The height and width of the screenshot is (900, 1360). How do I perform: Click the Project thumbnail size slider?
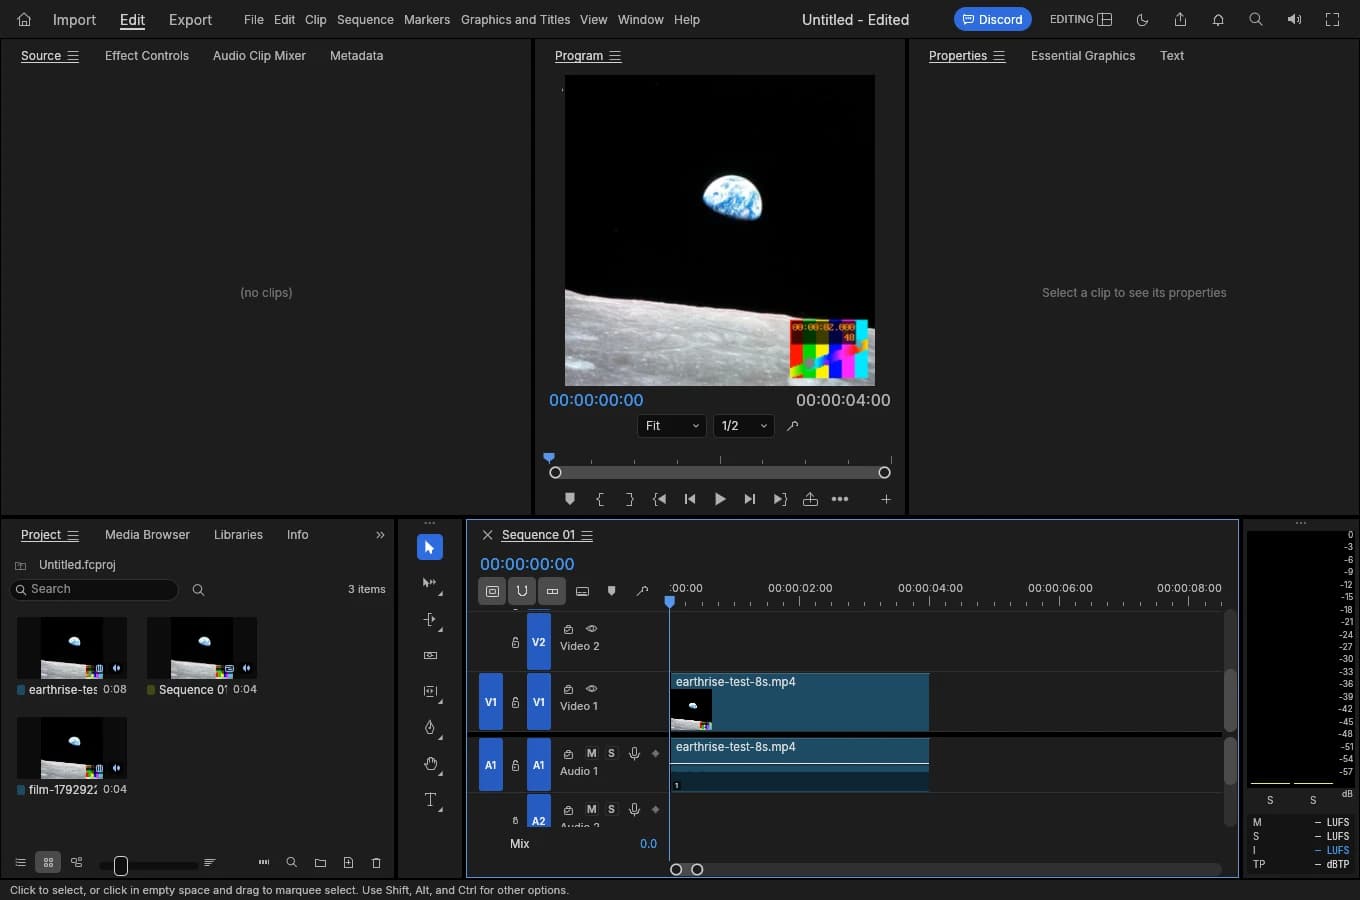[148, 865]
